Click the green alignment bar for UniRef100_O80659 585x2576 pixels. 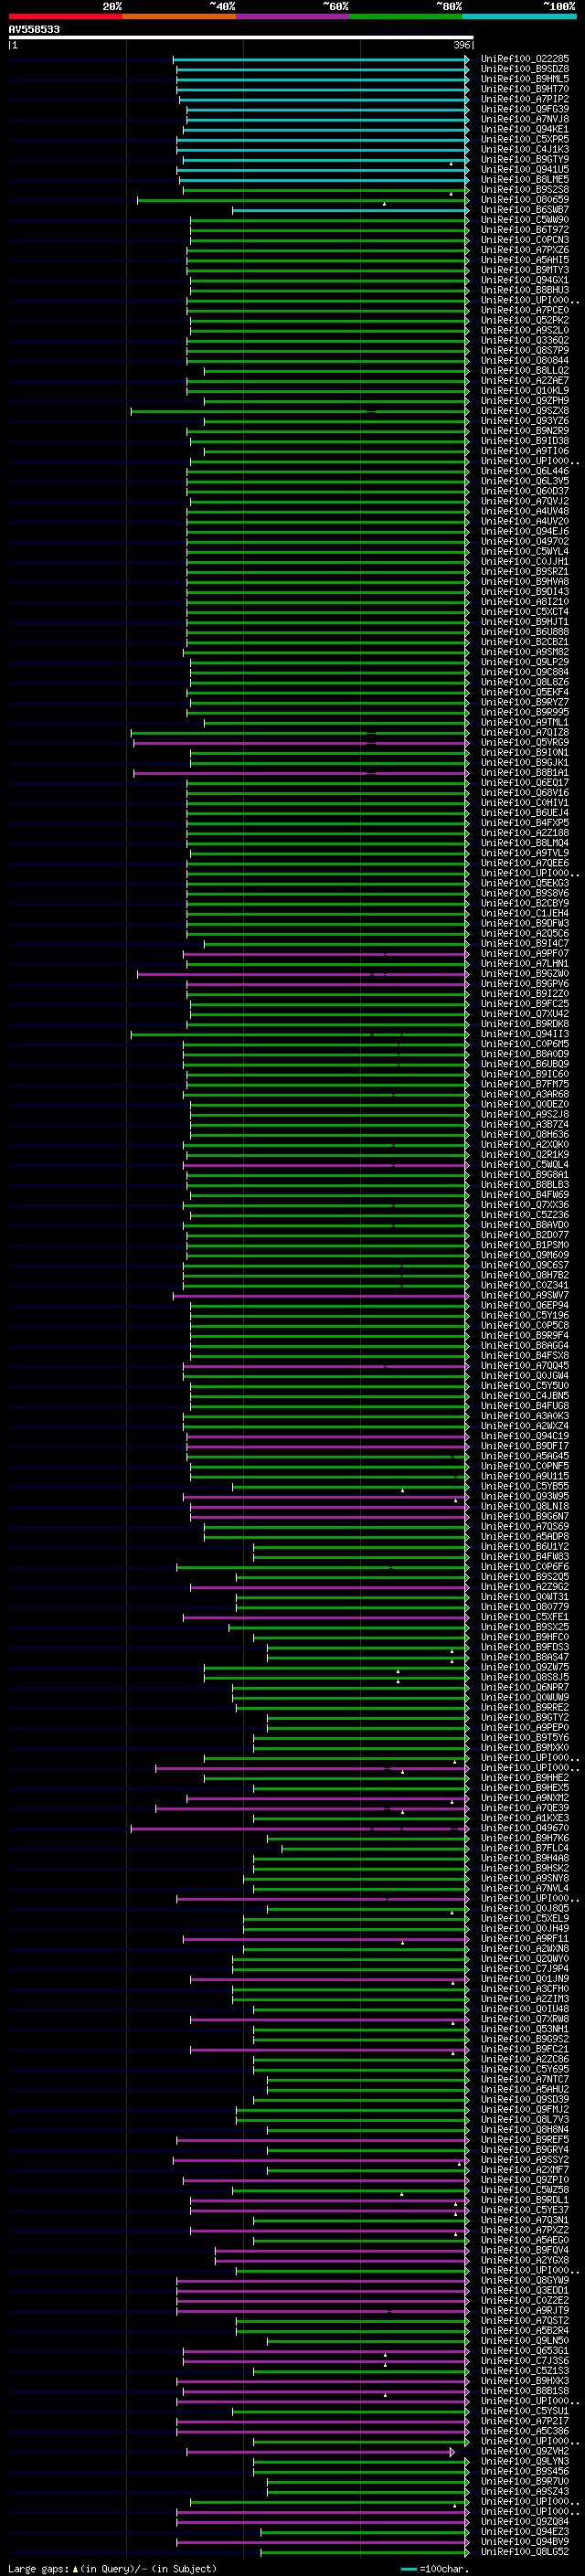click(x=303, y=200)
